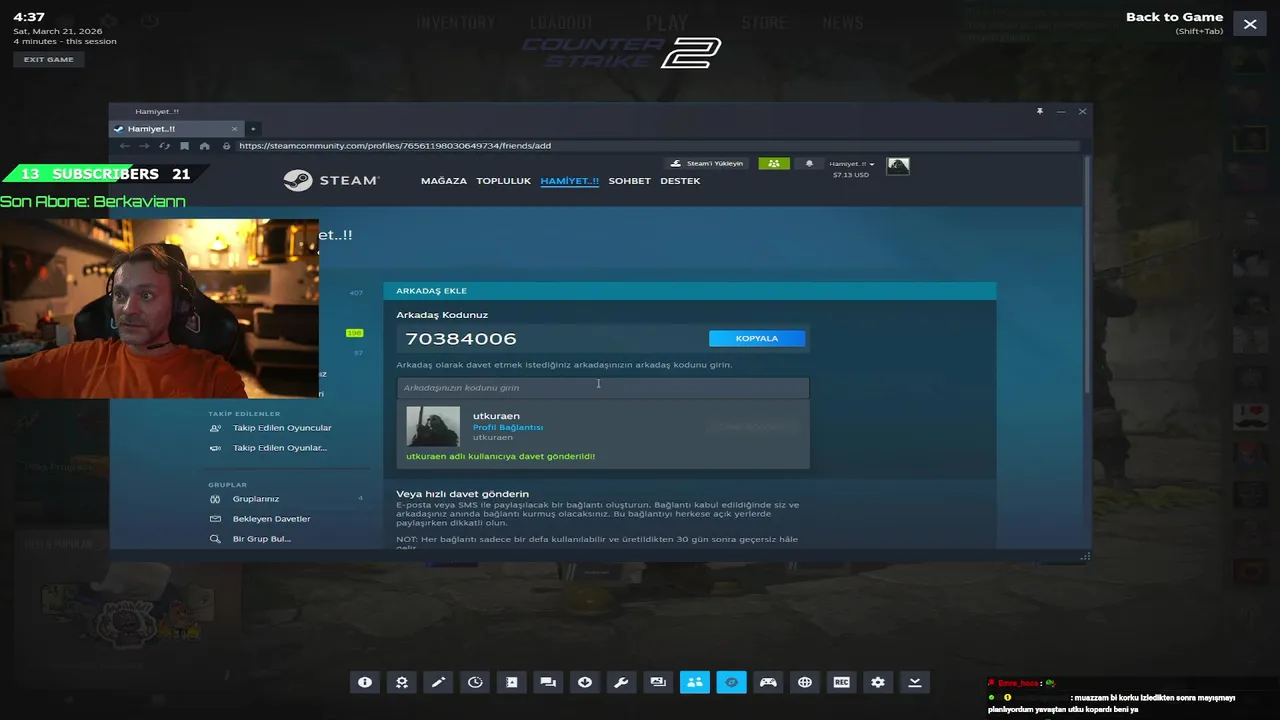Image resolution: width=1280 pixels, height=720 pixels.
Task: Toggle the friends list overlay icon
Action: pos(695,682)
